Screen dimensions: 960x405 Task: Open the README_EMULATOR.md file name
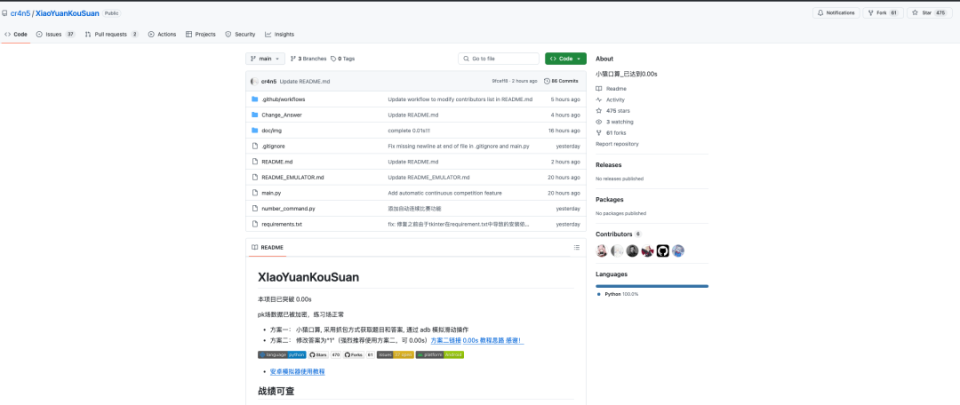coord(293,177)
